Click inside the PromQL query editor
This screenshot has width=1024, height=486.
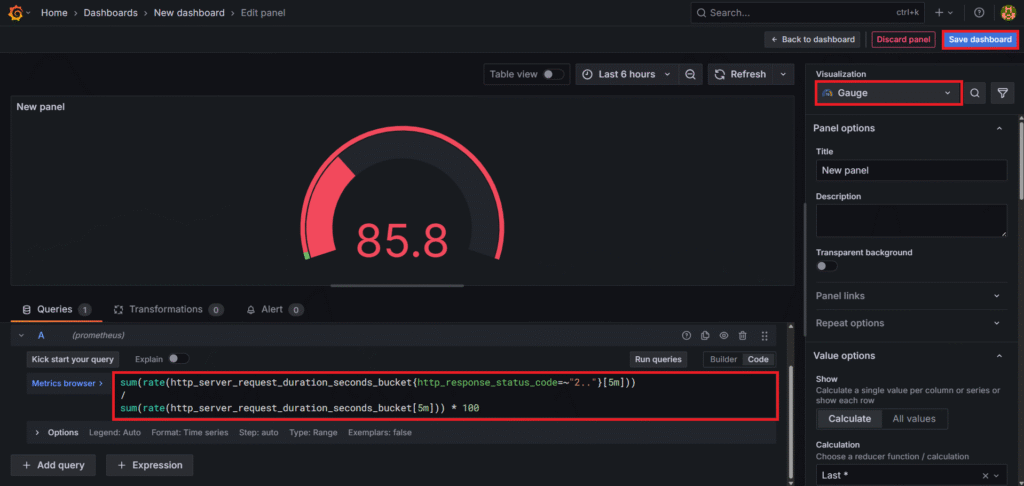point(445,396)
